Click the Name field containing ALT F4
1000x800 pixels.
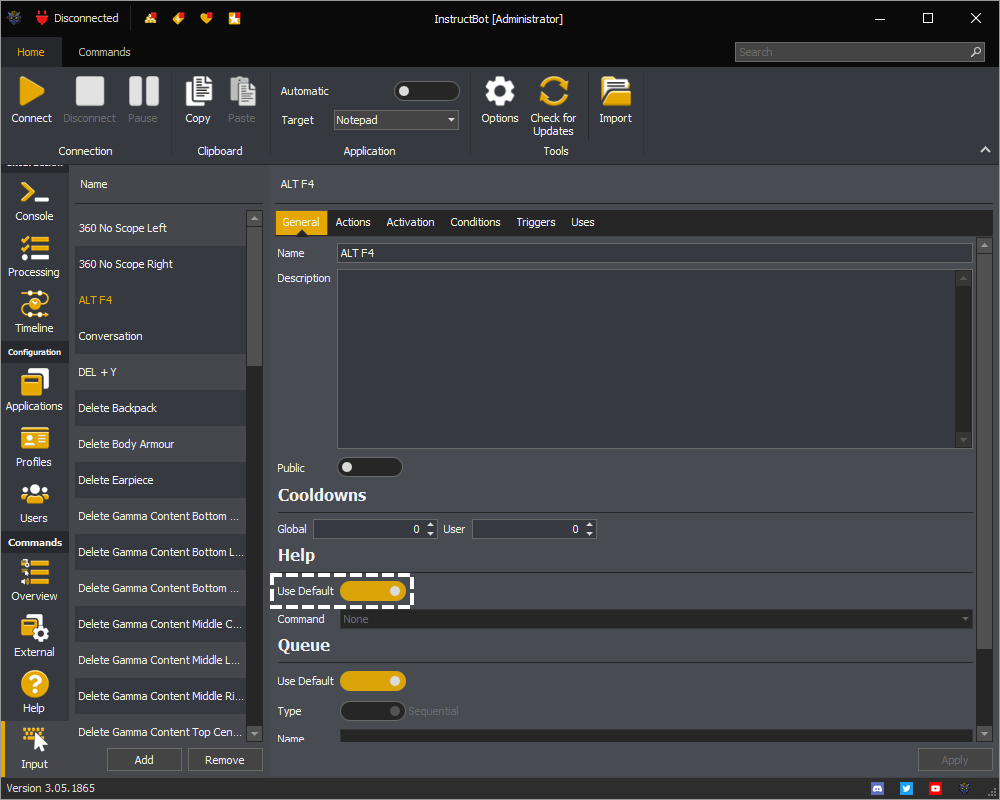654,253
